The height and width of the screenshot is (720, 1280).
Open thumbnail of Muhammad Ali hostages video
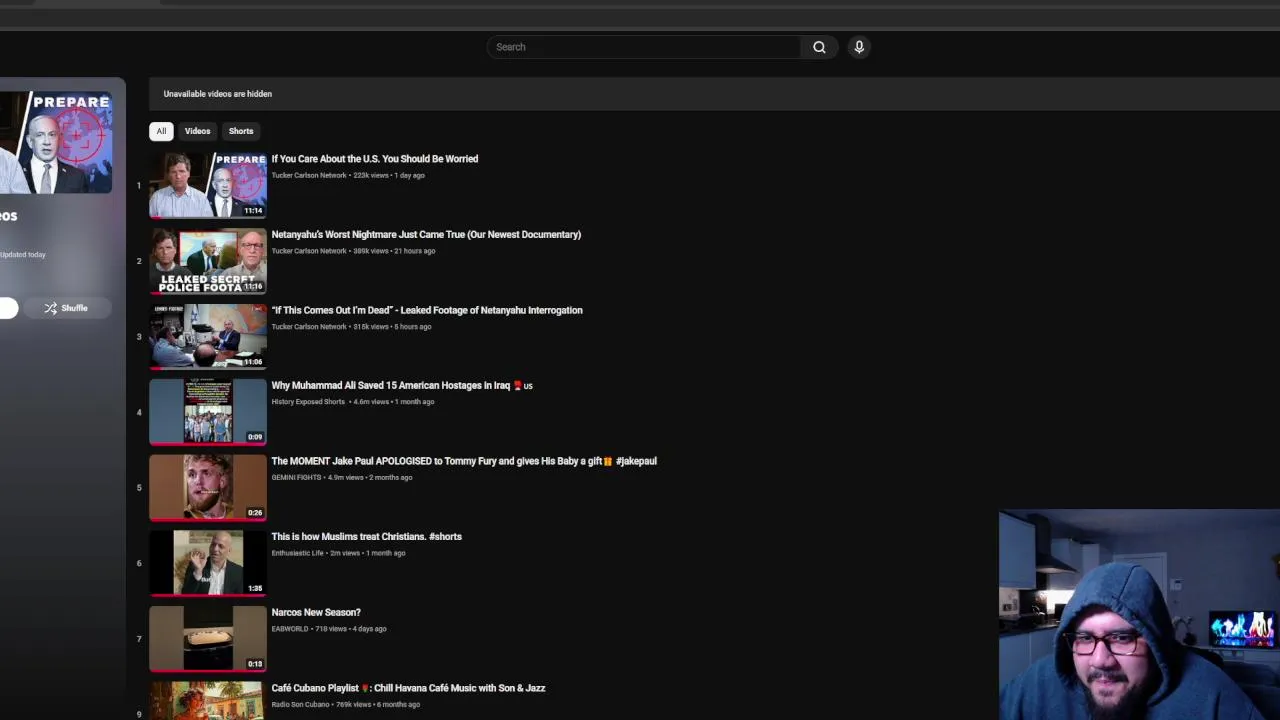pyautogui.click(x=208, y=412)
